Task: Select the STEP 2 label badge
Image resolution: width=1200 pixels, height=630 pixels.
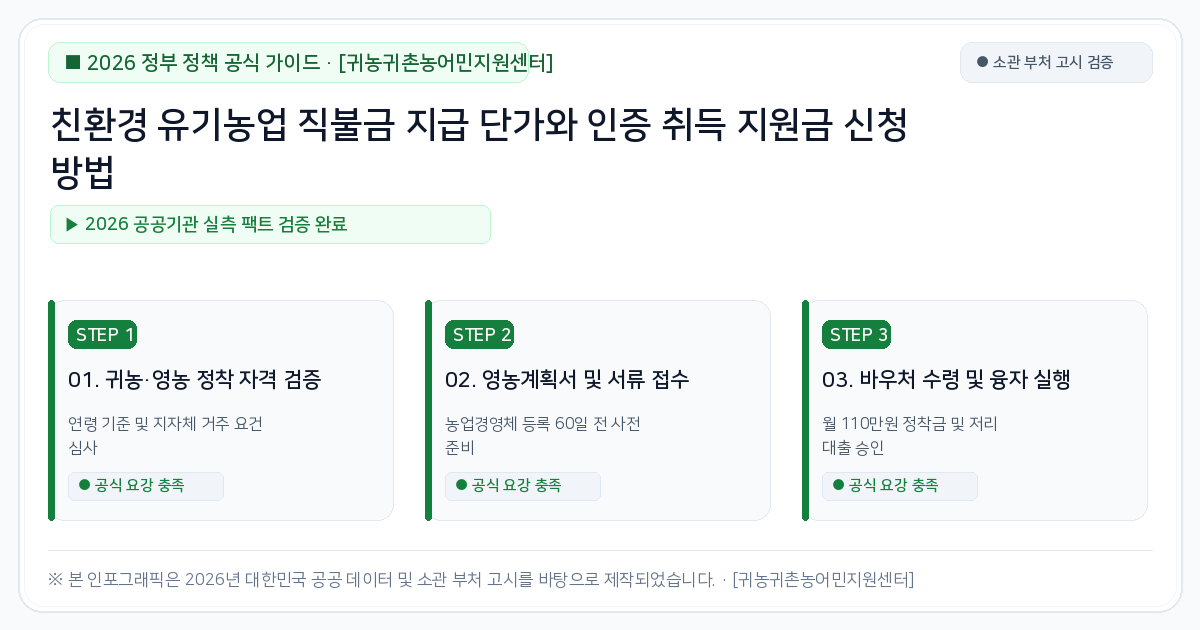Action: [479, 335]
